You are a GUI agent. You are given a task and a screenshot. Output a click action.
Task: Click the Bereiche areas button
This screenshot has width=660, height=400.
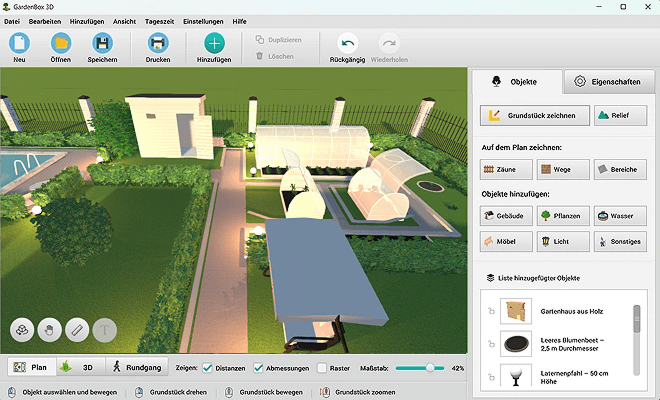(620, 169)
